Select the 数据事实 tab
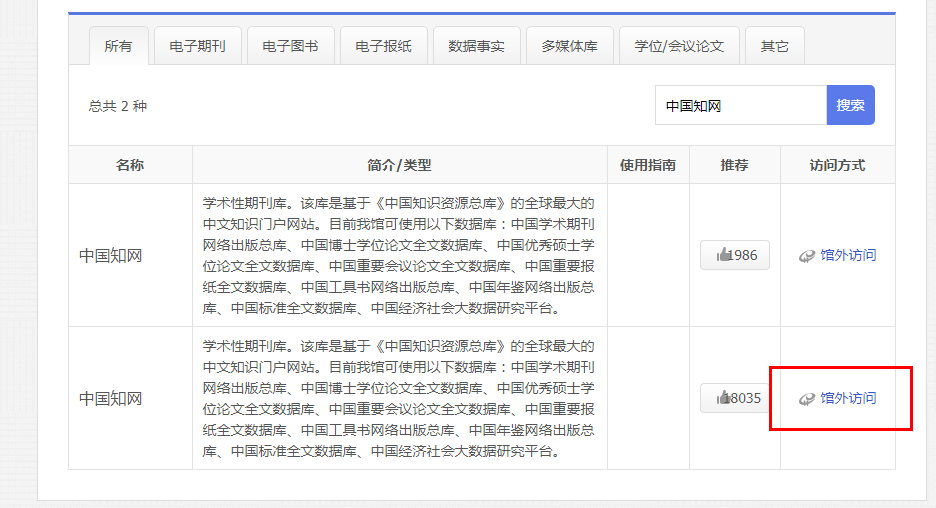This screenshot has width=936, height=508. 477,46
